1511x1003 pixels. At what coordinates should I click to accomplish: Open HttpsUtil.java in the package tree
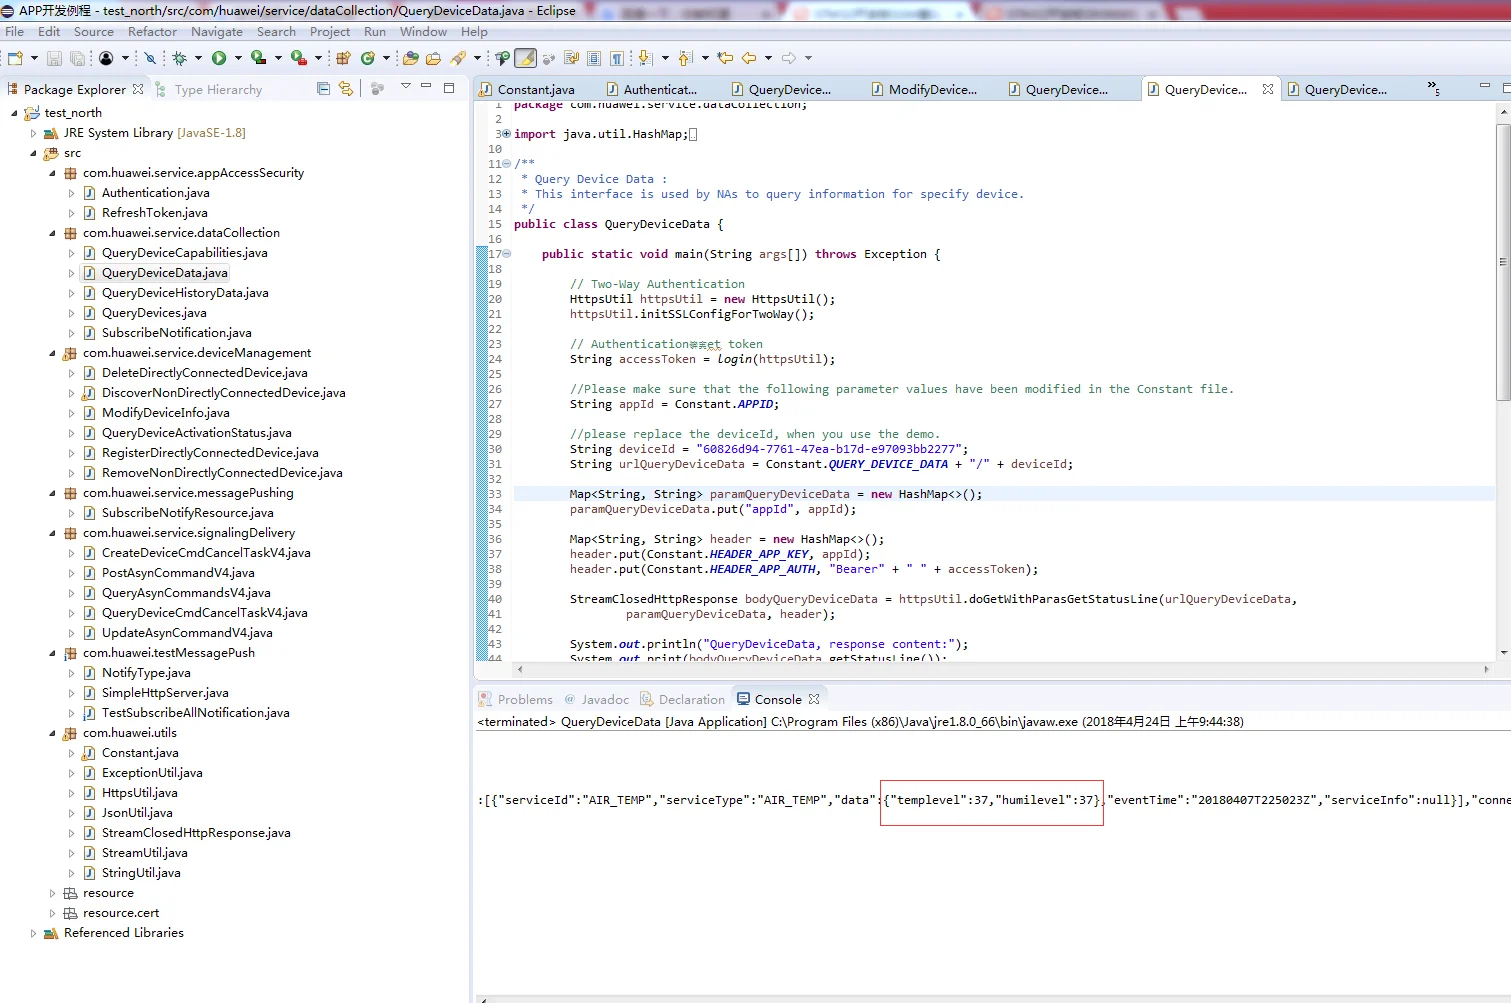pos(139,793)
